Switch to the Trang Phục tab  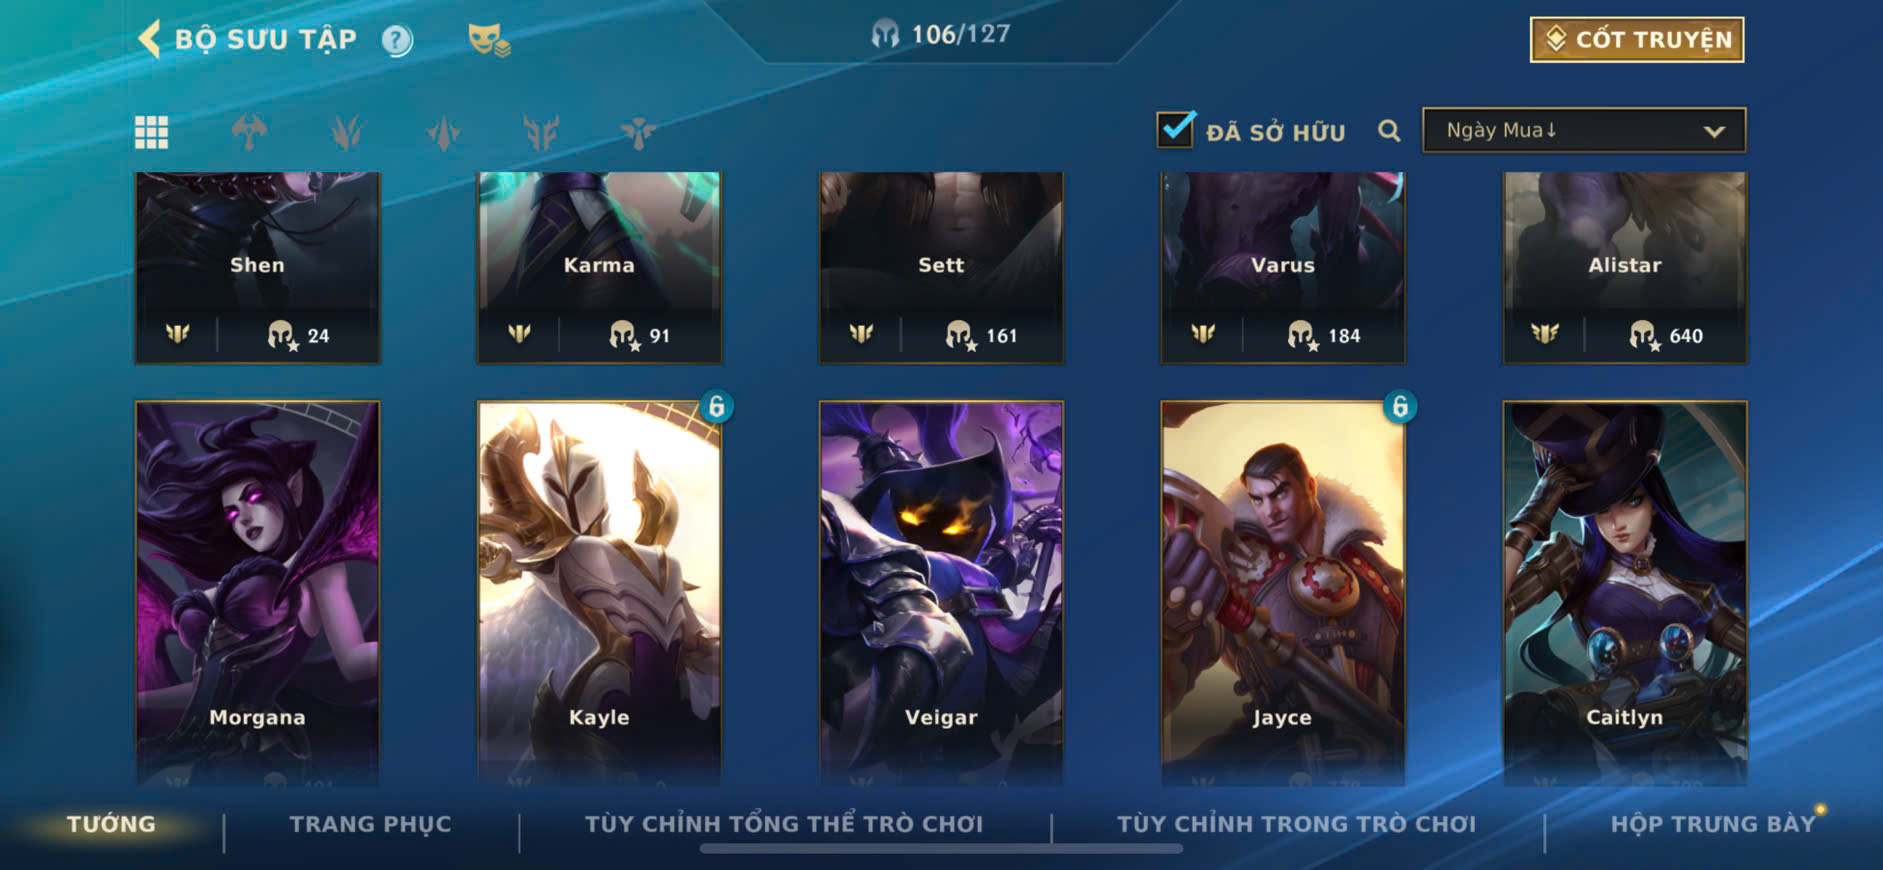coord(370,824)
